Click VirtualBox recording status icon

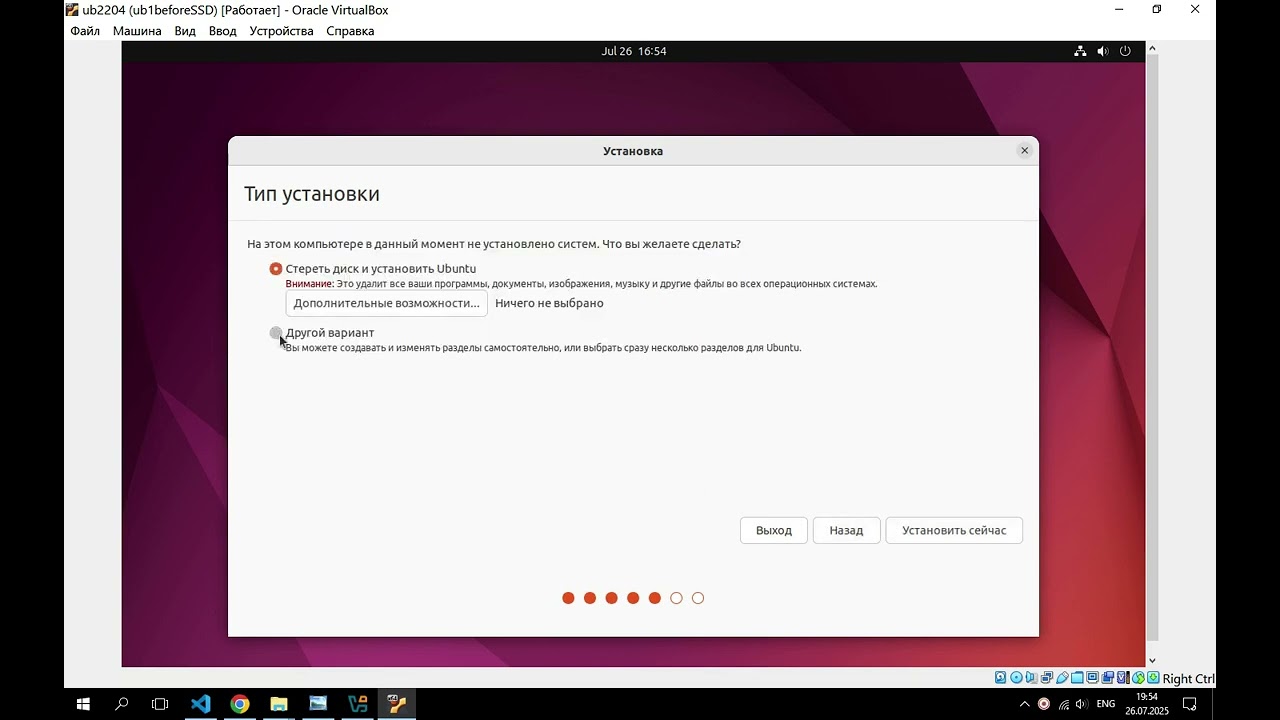(x=1108, y=678)
